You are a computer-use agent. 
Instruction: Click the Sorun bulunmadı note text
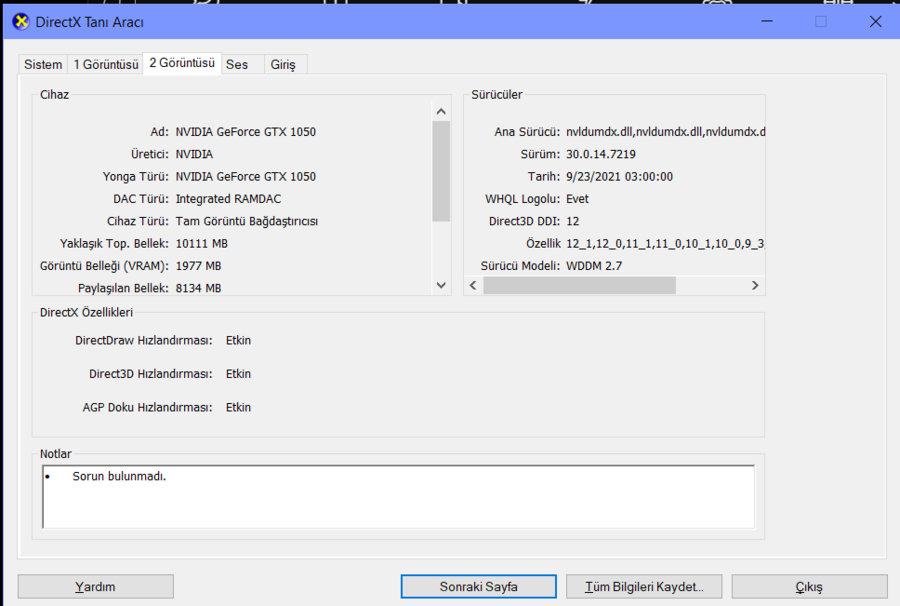(119, 476)
